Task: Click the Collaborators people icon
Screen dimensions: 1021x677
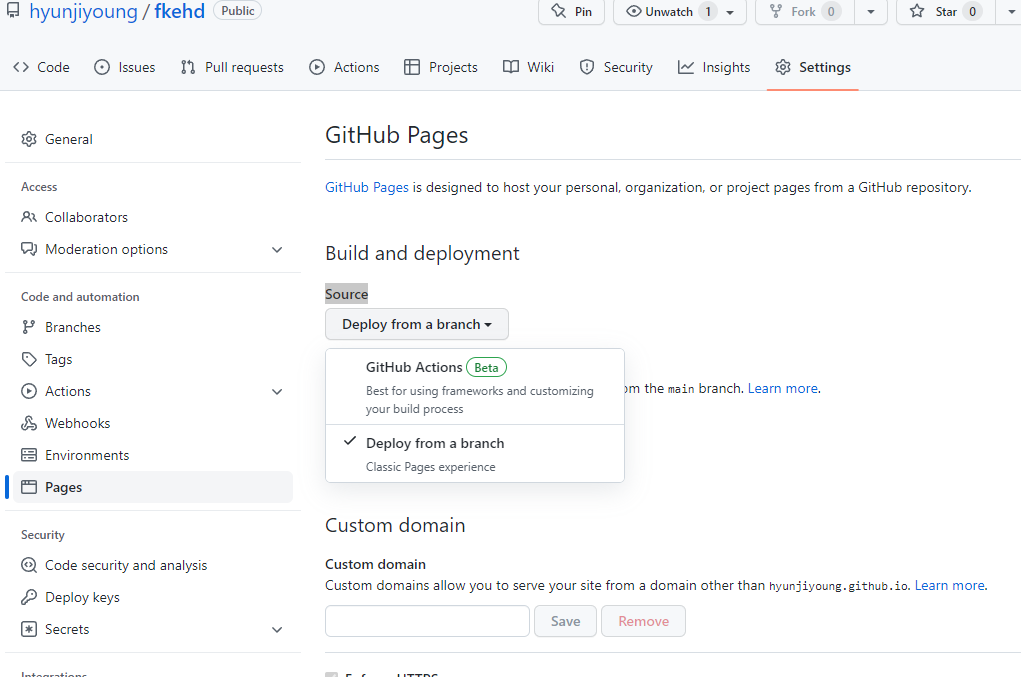Action: (x=29, y=217)
